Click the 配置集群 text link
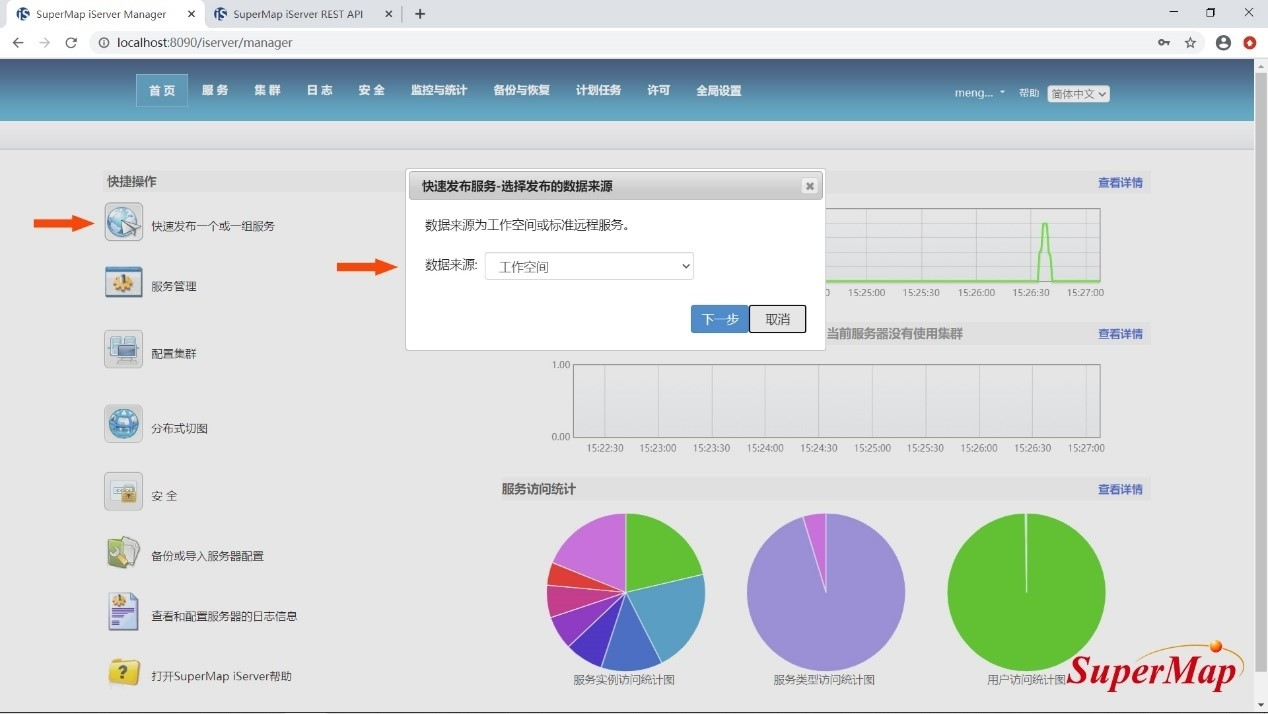 click(x=174, y=353)
